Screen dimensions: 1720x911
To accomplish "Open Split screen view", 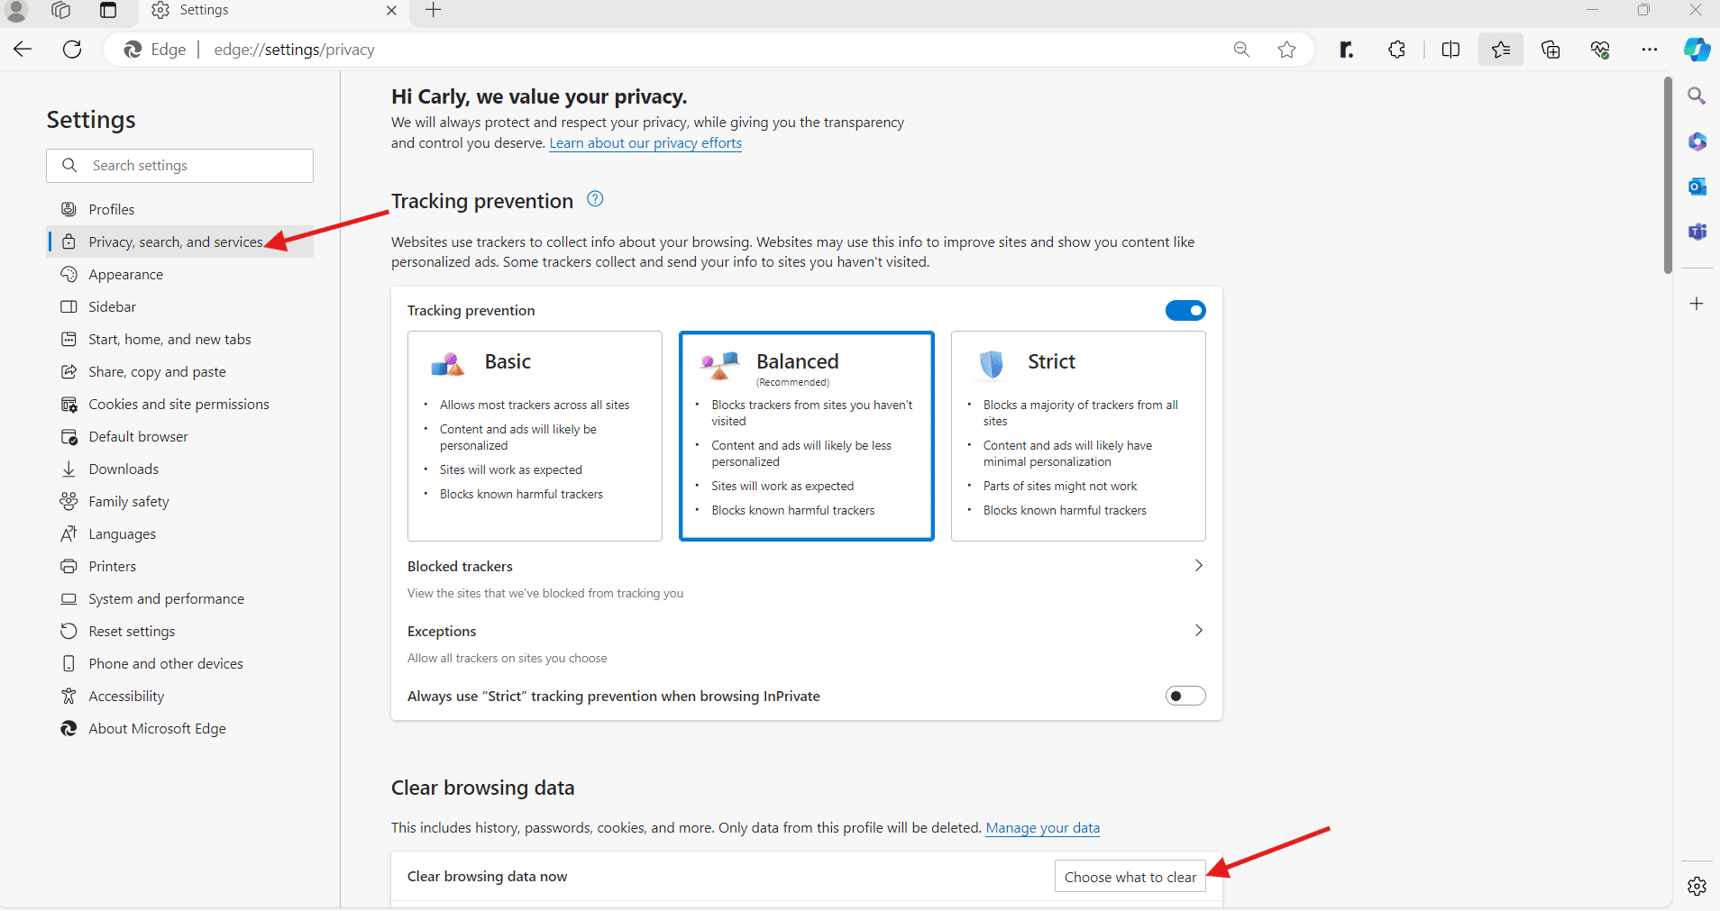I will (x=1450, y=49).
